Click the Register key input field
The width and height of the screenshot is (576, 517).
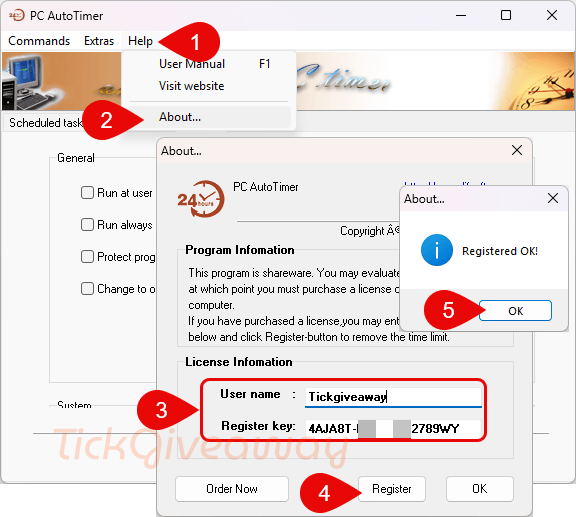393,429
